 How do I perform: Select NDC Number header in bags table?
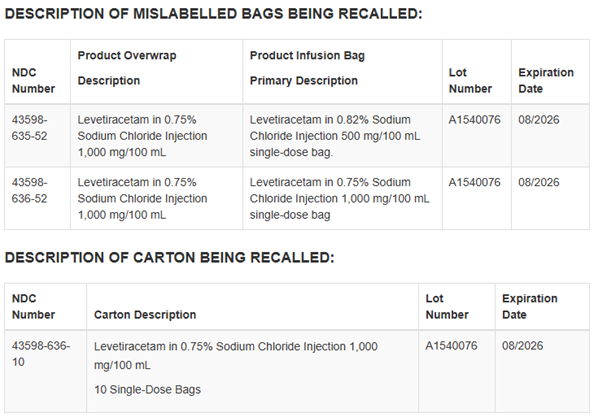point(33,80)
